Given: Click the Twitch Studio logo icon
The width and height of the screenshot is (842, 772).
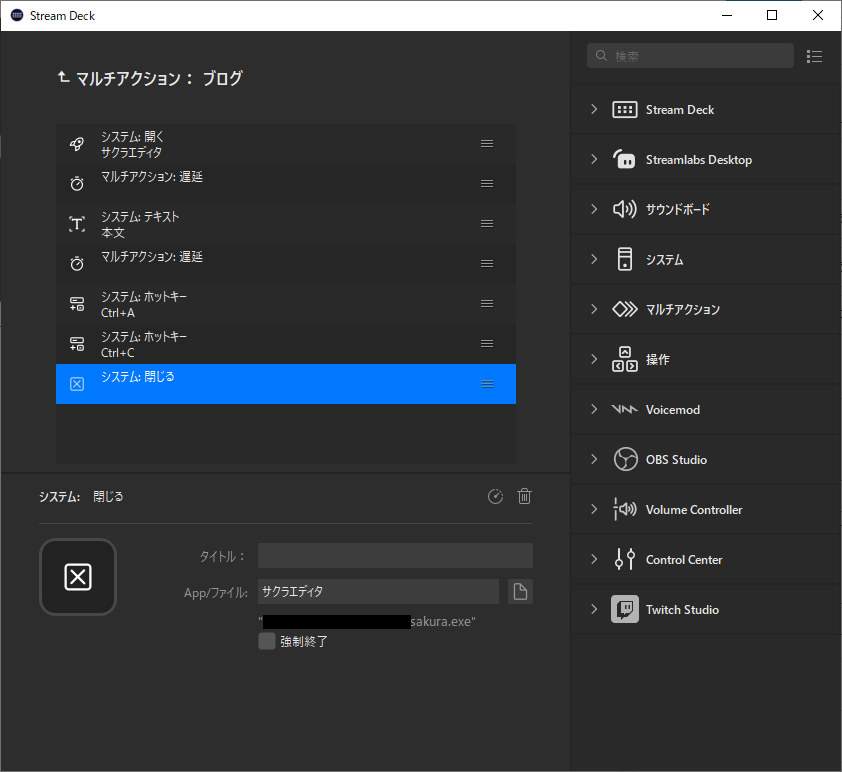Looking at the screenshot, I should click(625, 609).
